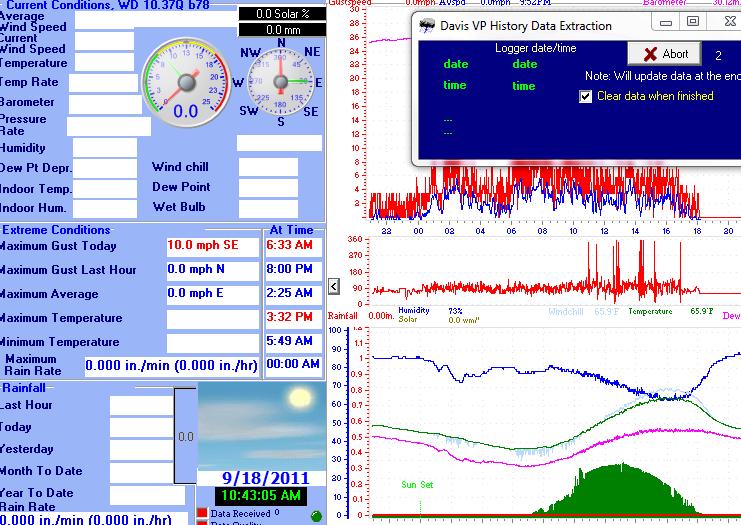This screenshot has height=525, width=741.
Task: Click the 'Logger date/time' label in dialog
Action: [x=535, y=48]
